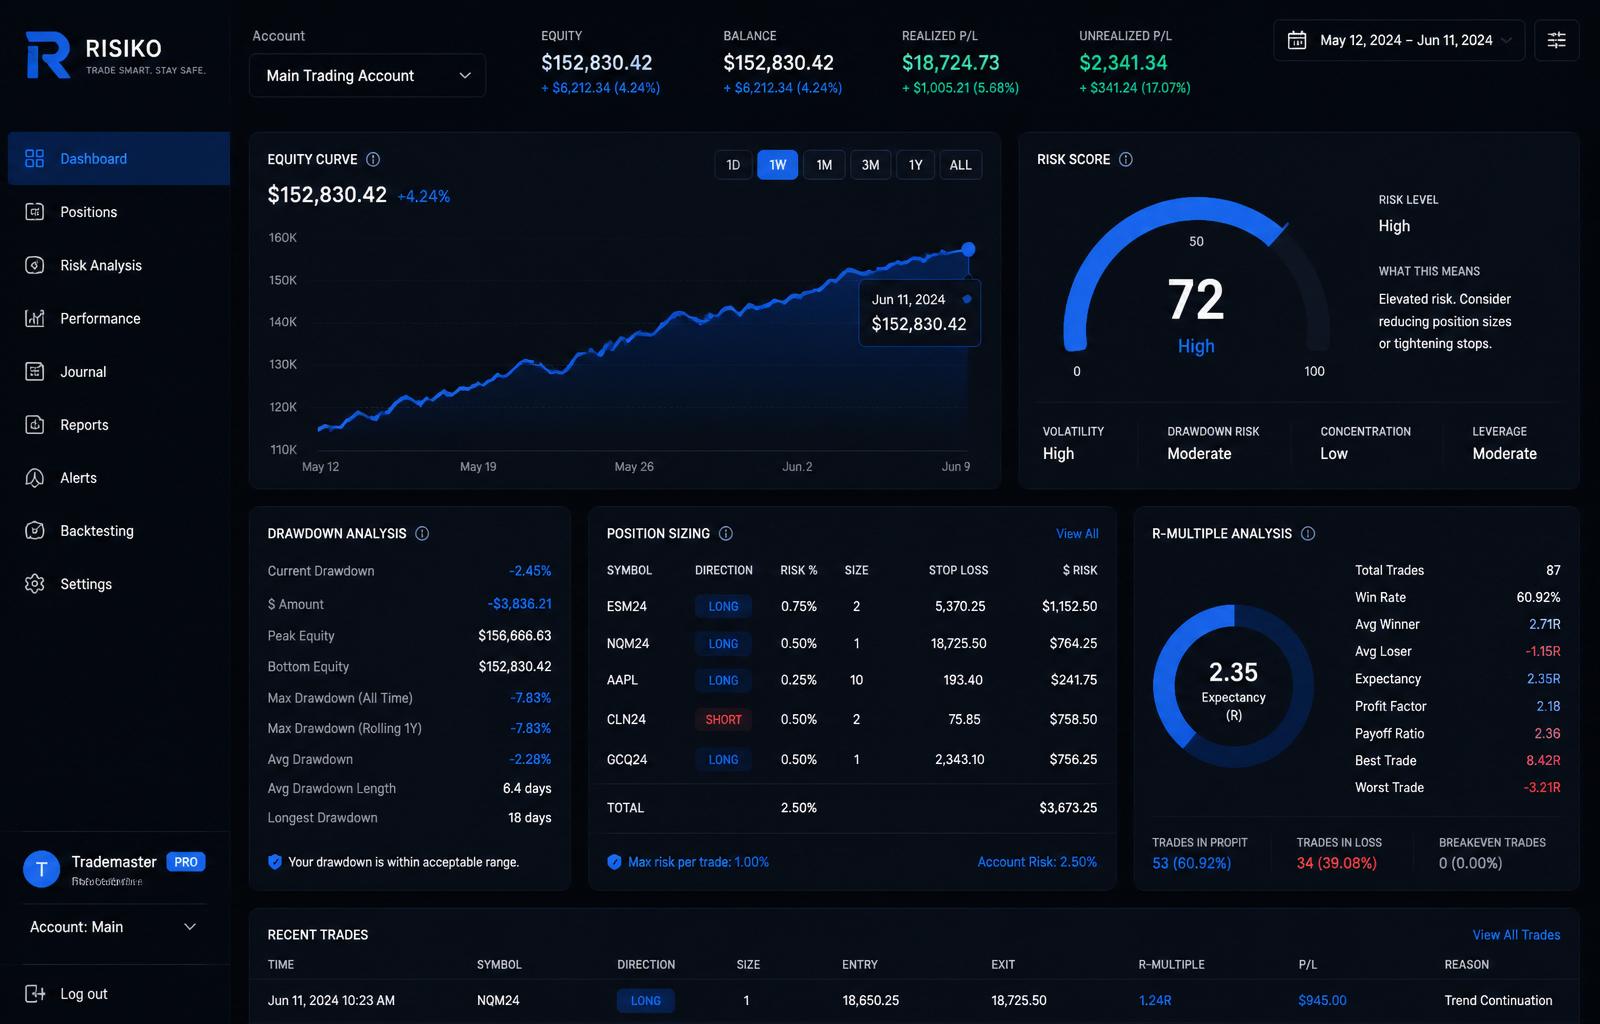The width and height of the screenshot is (1600, 1024).
Task: Click R-Multiple Analysis info icon
Action: coord(1308,533)
